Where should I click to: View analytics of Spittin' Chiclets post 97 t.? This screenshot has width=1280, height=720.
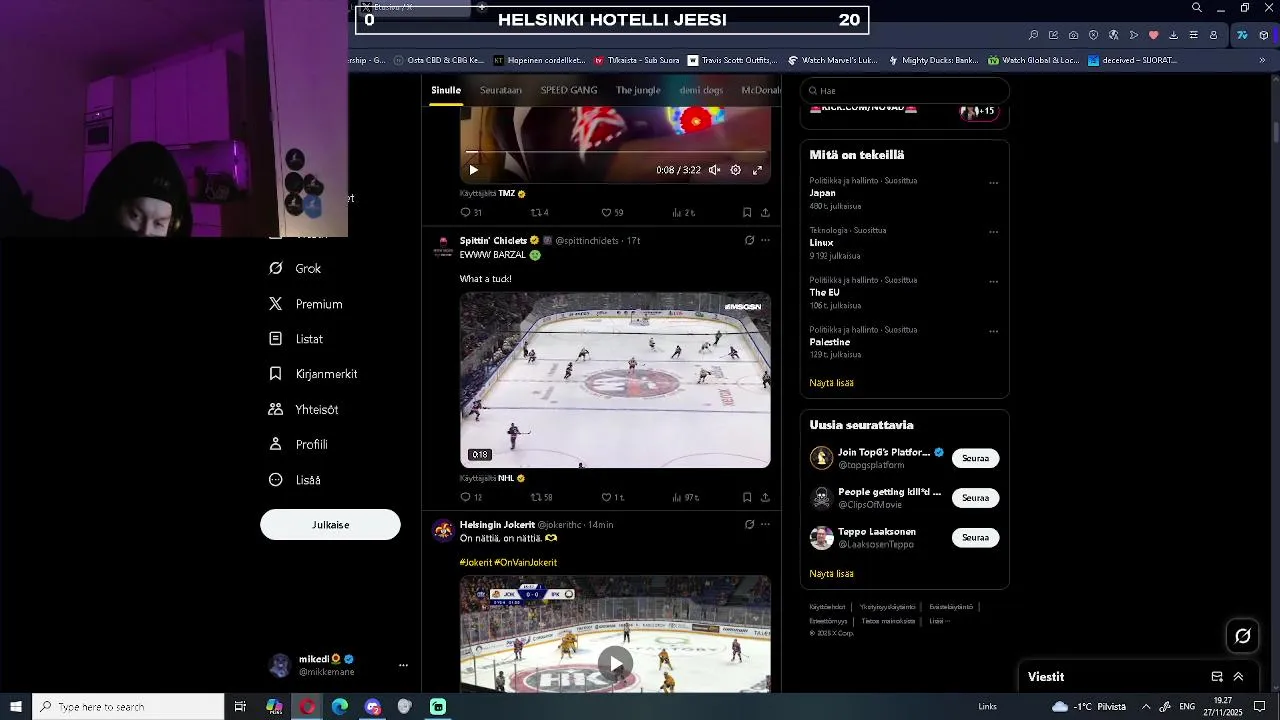[x=685, y=497]
